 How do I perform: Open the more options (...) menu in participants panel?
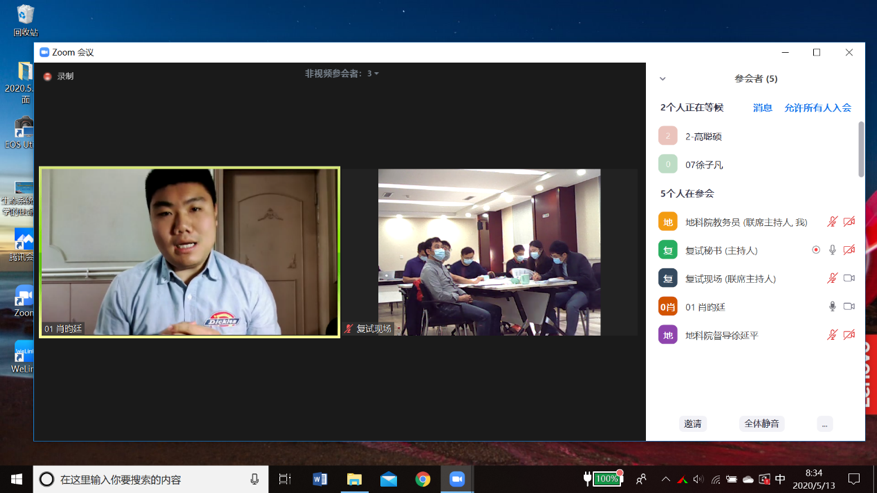pyautogui.click(x=824, y=424)
